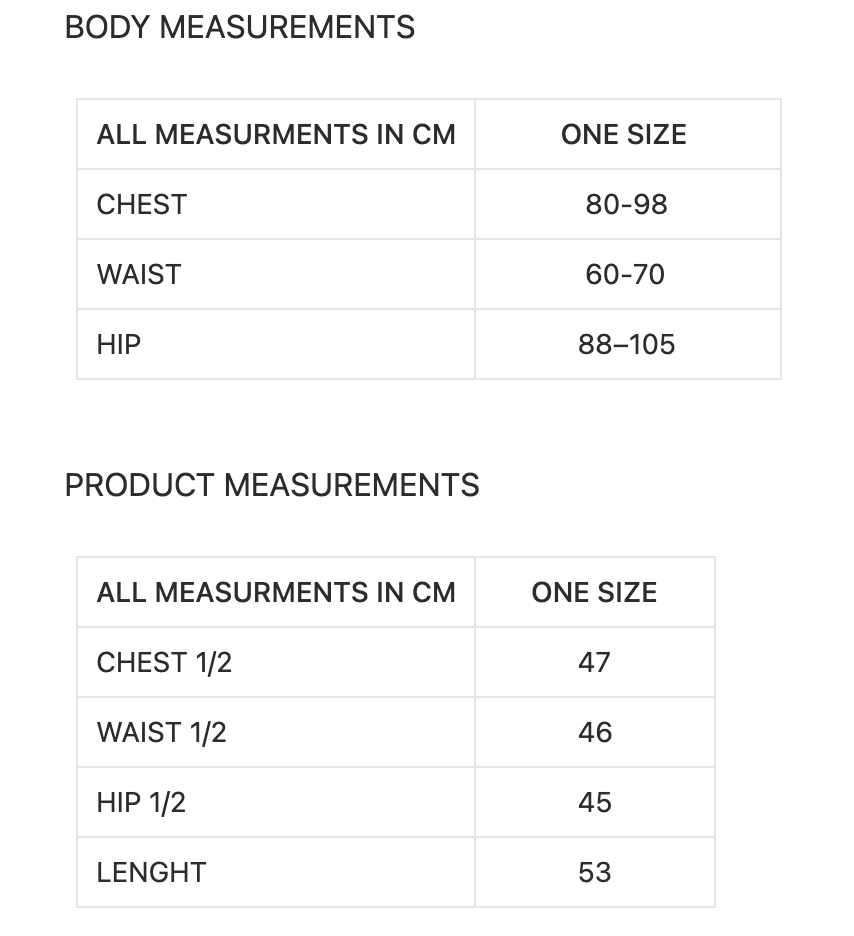Select the LENGHT row label
The image size is (854, 936).
click(151, 873)
